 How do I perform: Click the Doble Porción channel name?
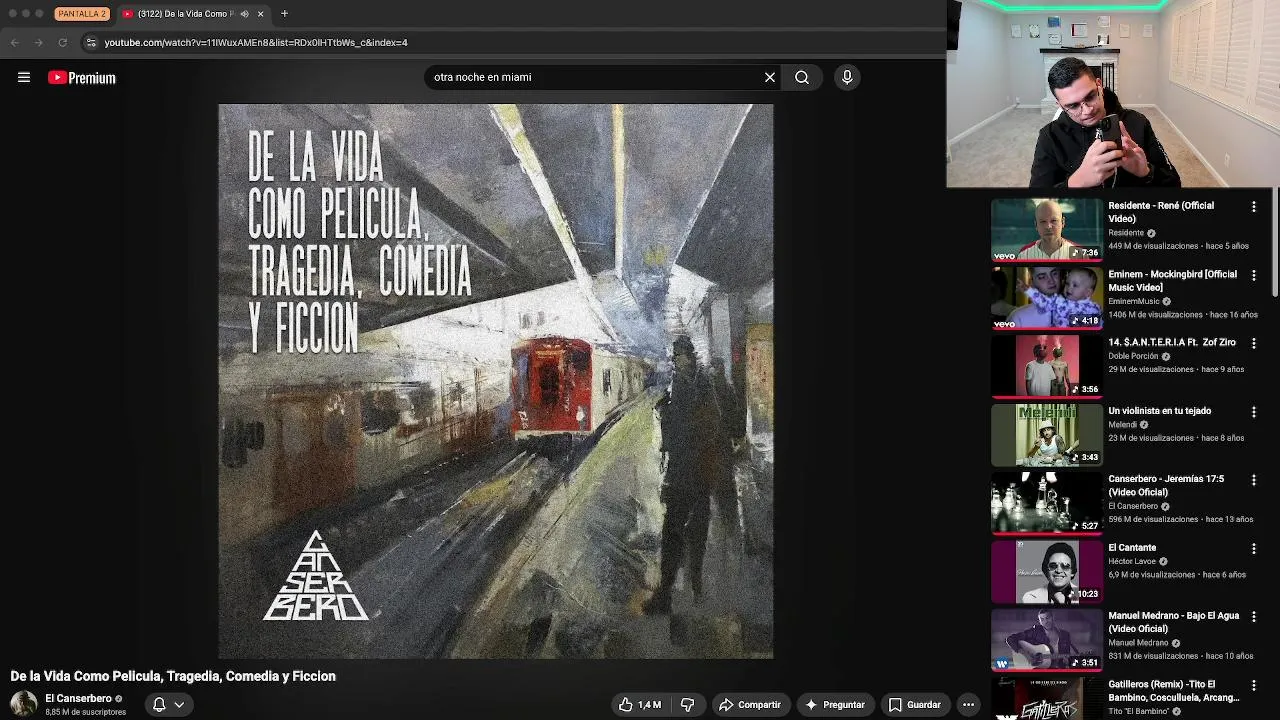point(1133,356)
